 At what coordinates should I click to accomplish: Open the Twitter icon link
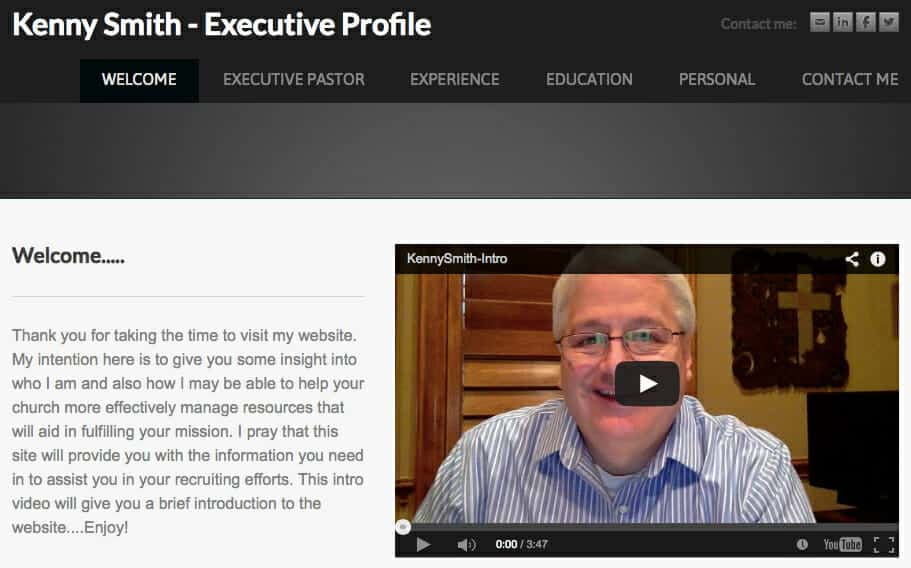(889, 23)
